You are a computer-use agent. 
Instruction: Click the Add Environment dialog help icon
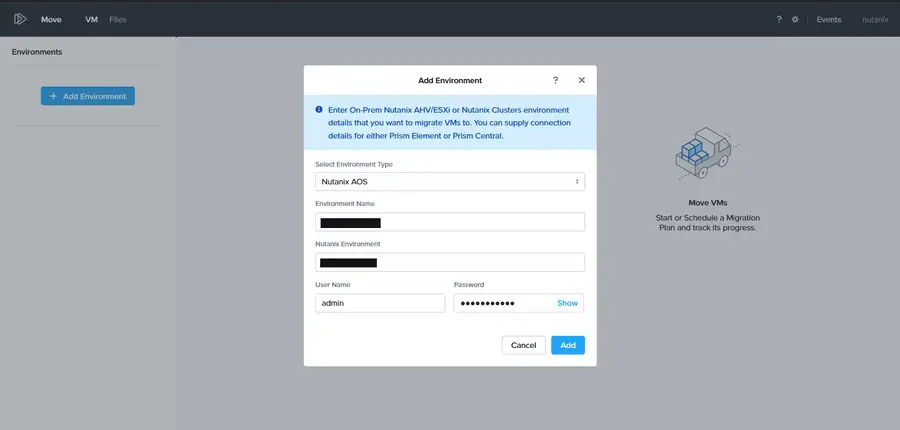click(x=555, y=80)
